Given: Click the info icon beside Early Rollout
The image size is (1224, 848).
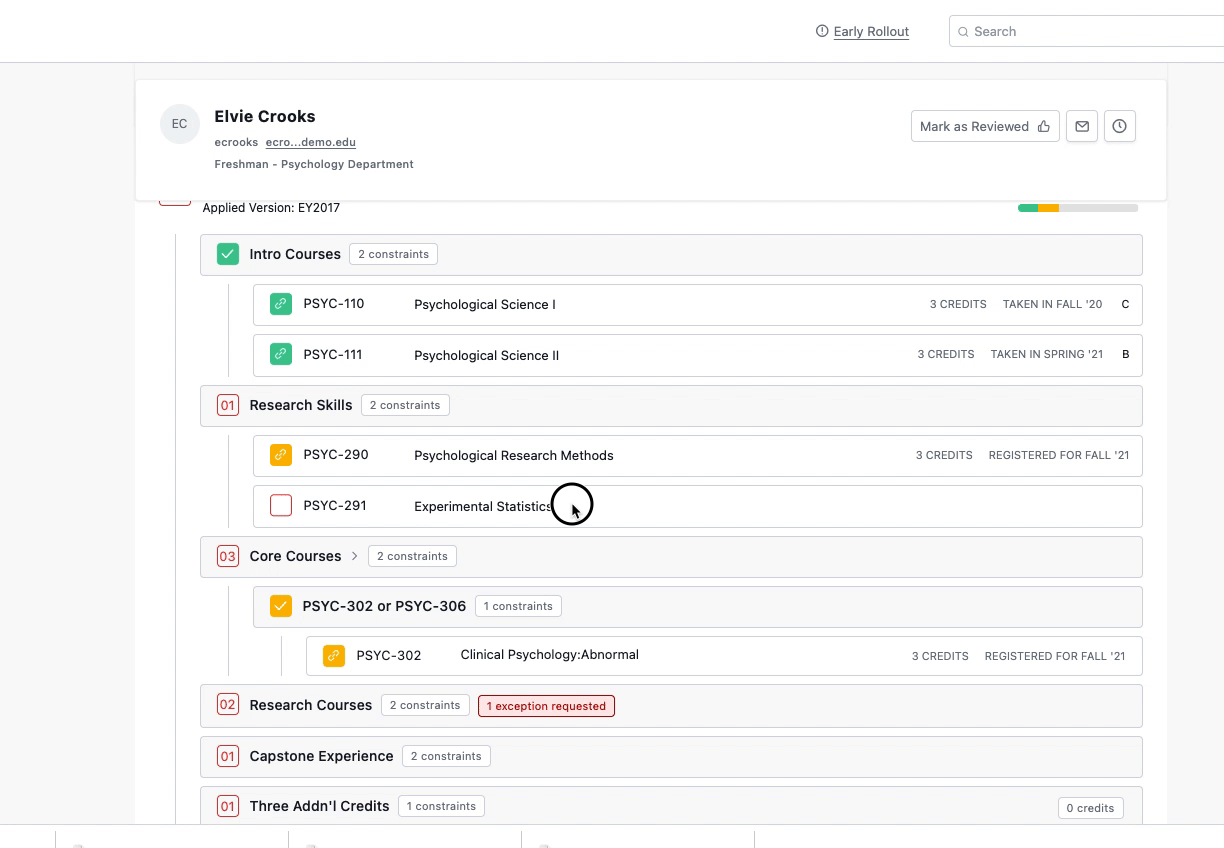Looking at the screenshot, I should tap(822, 31).
